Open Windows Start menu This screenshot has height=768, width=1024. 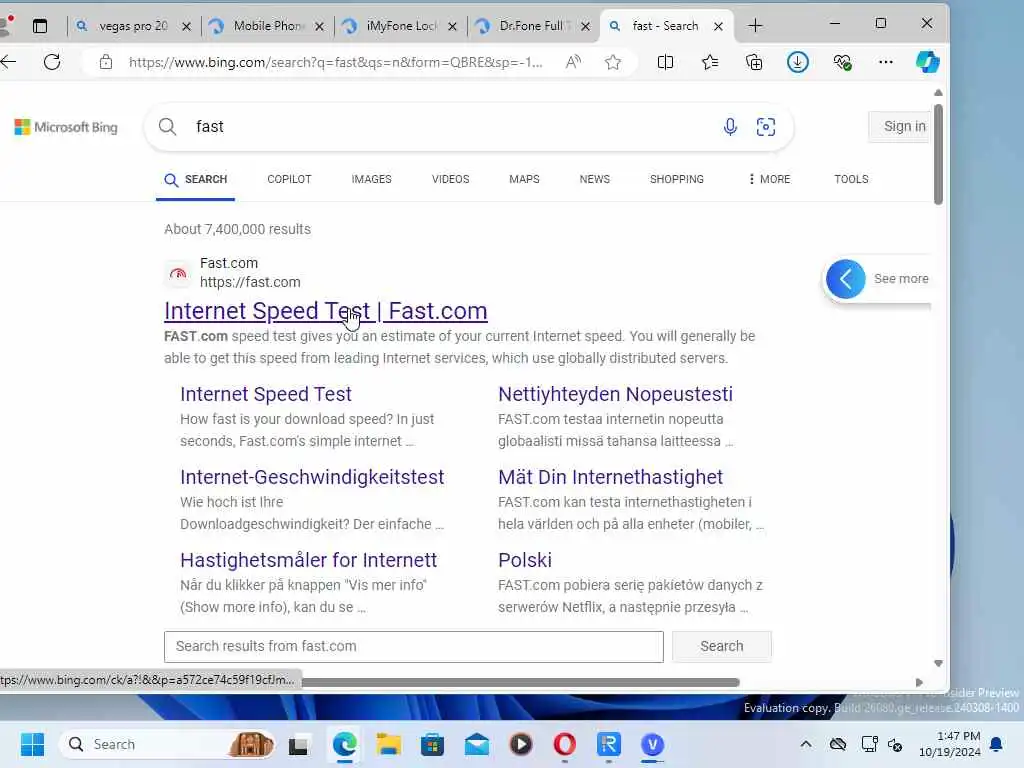[32, 744]
